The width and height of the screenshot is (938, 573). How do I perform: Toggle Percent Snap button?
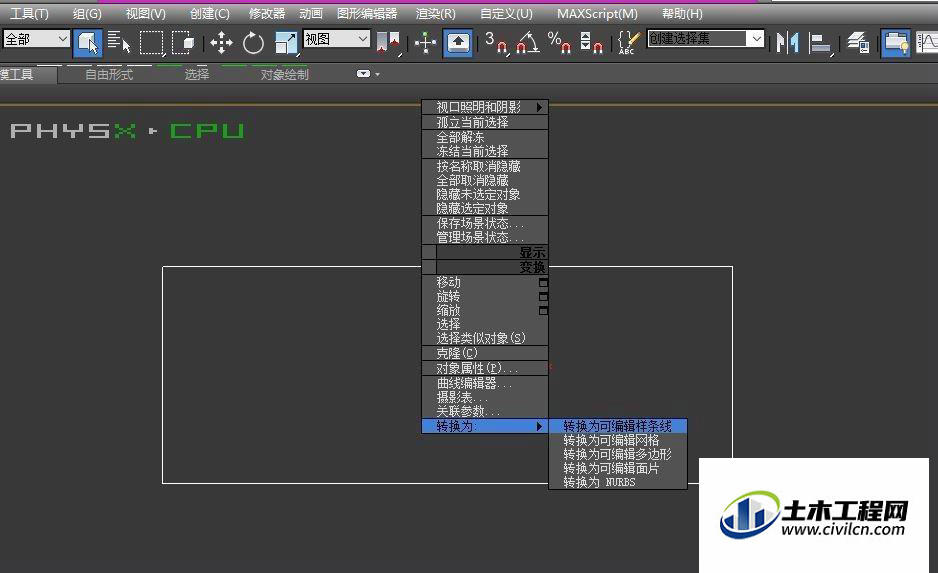coord(559,43)
